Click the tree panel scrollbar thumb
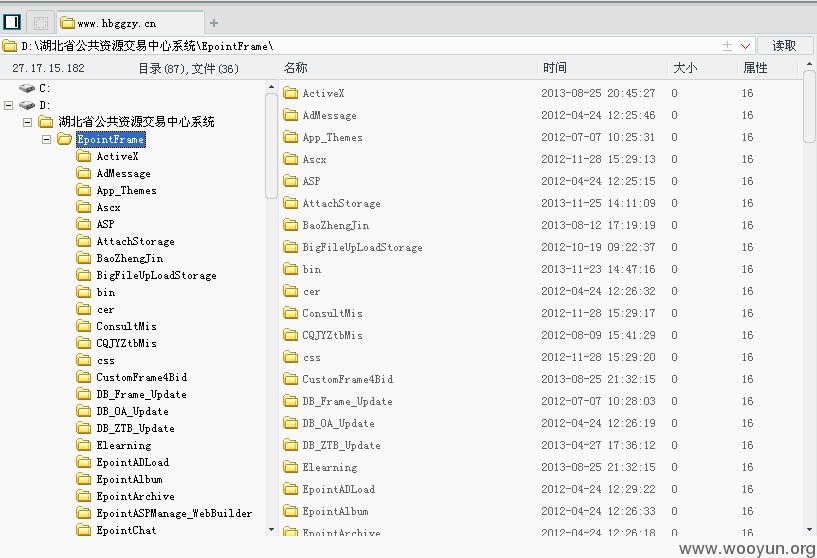The image size is (817, 558). pos(271,146)
